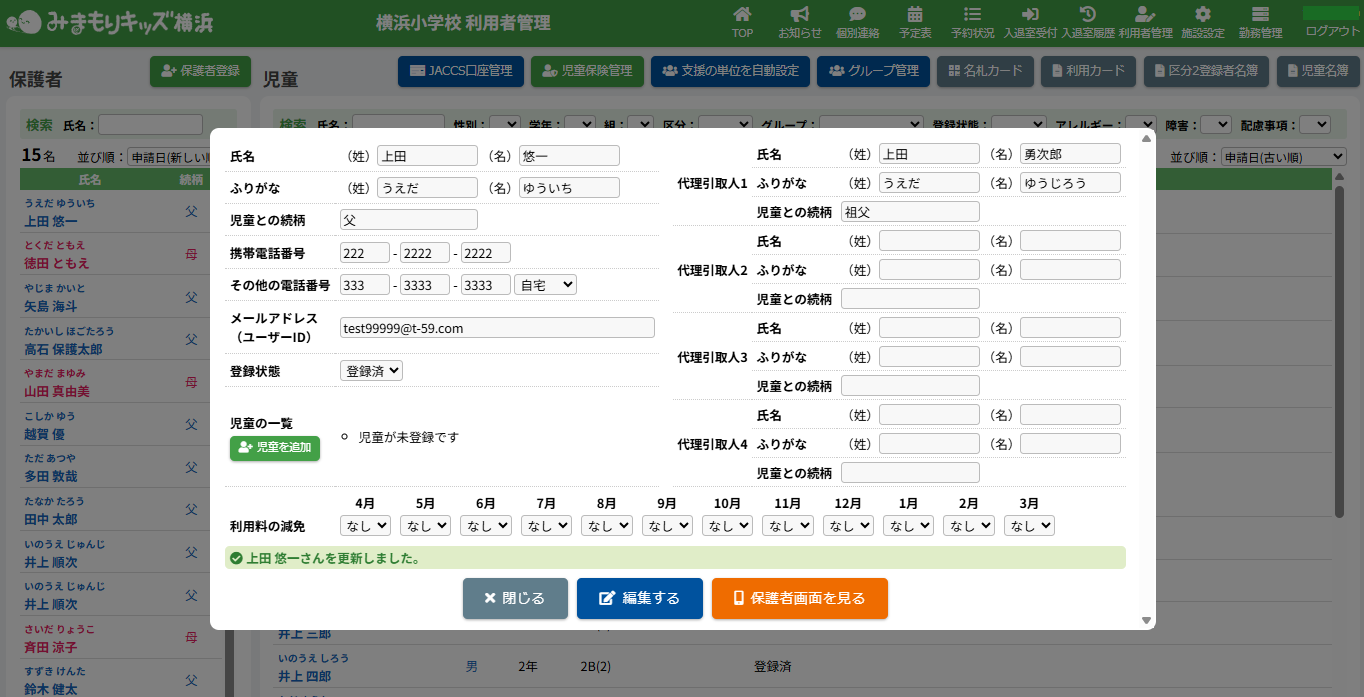The height and width of the screenshot is (697, 1364).
Task: Open 入退室履歴 history icon
Action: 1088,15
